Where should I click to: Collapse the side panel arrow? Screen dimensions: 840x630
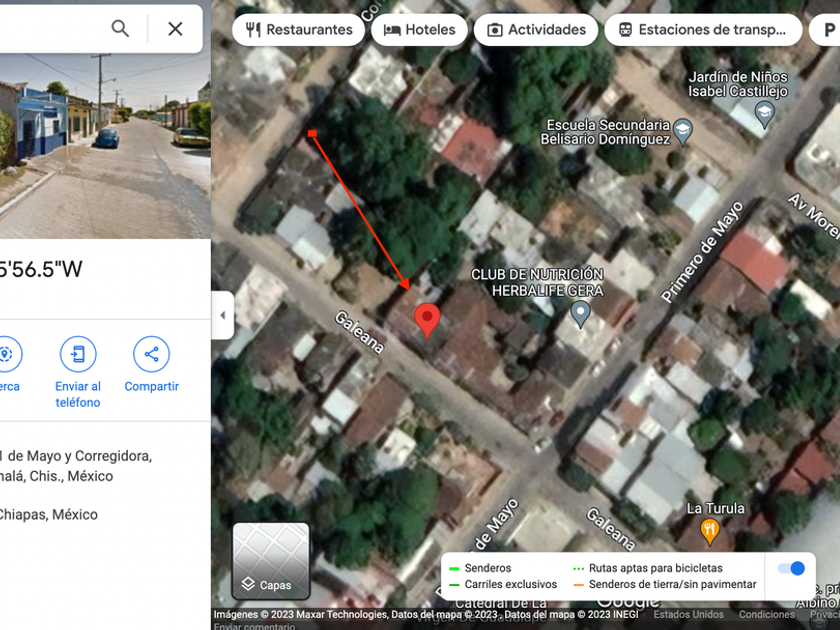pos(223,316)
